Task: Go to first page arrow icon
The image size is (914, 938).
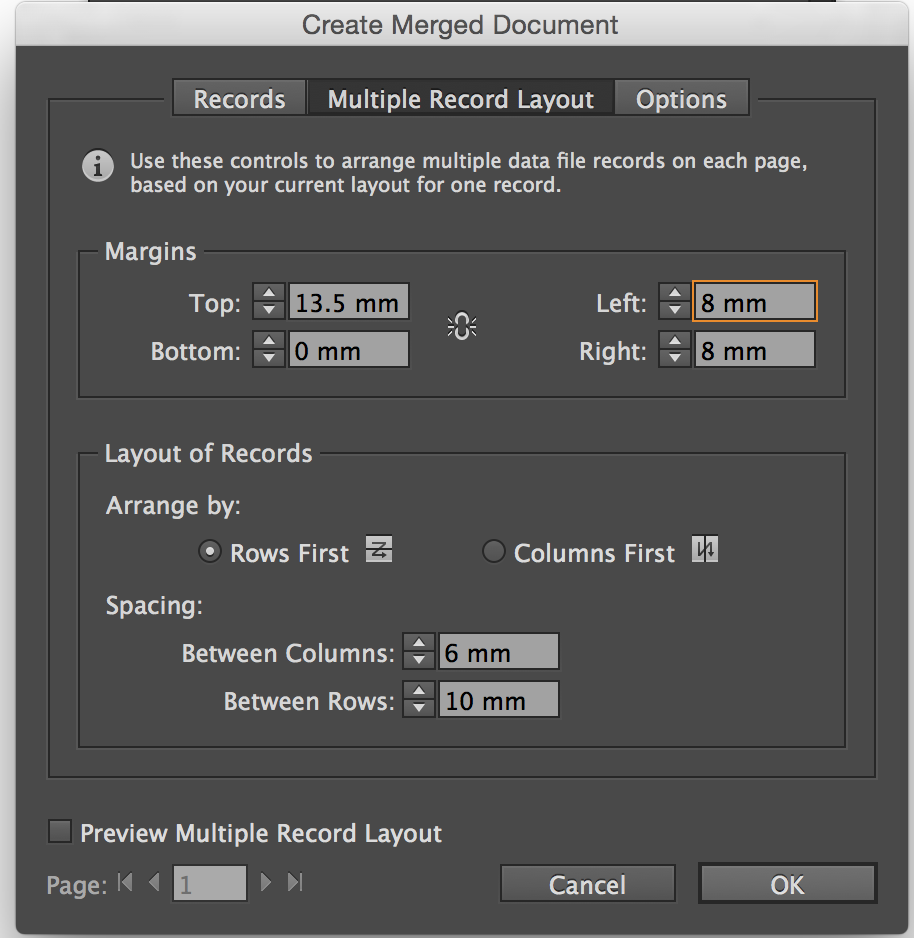Action: click(x=125, y=882)
